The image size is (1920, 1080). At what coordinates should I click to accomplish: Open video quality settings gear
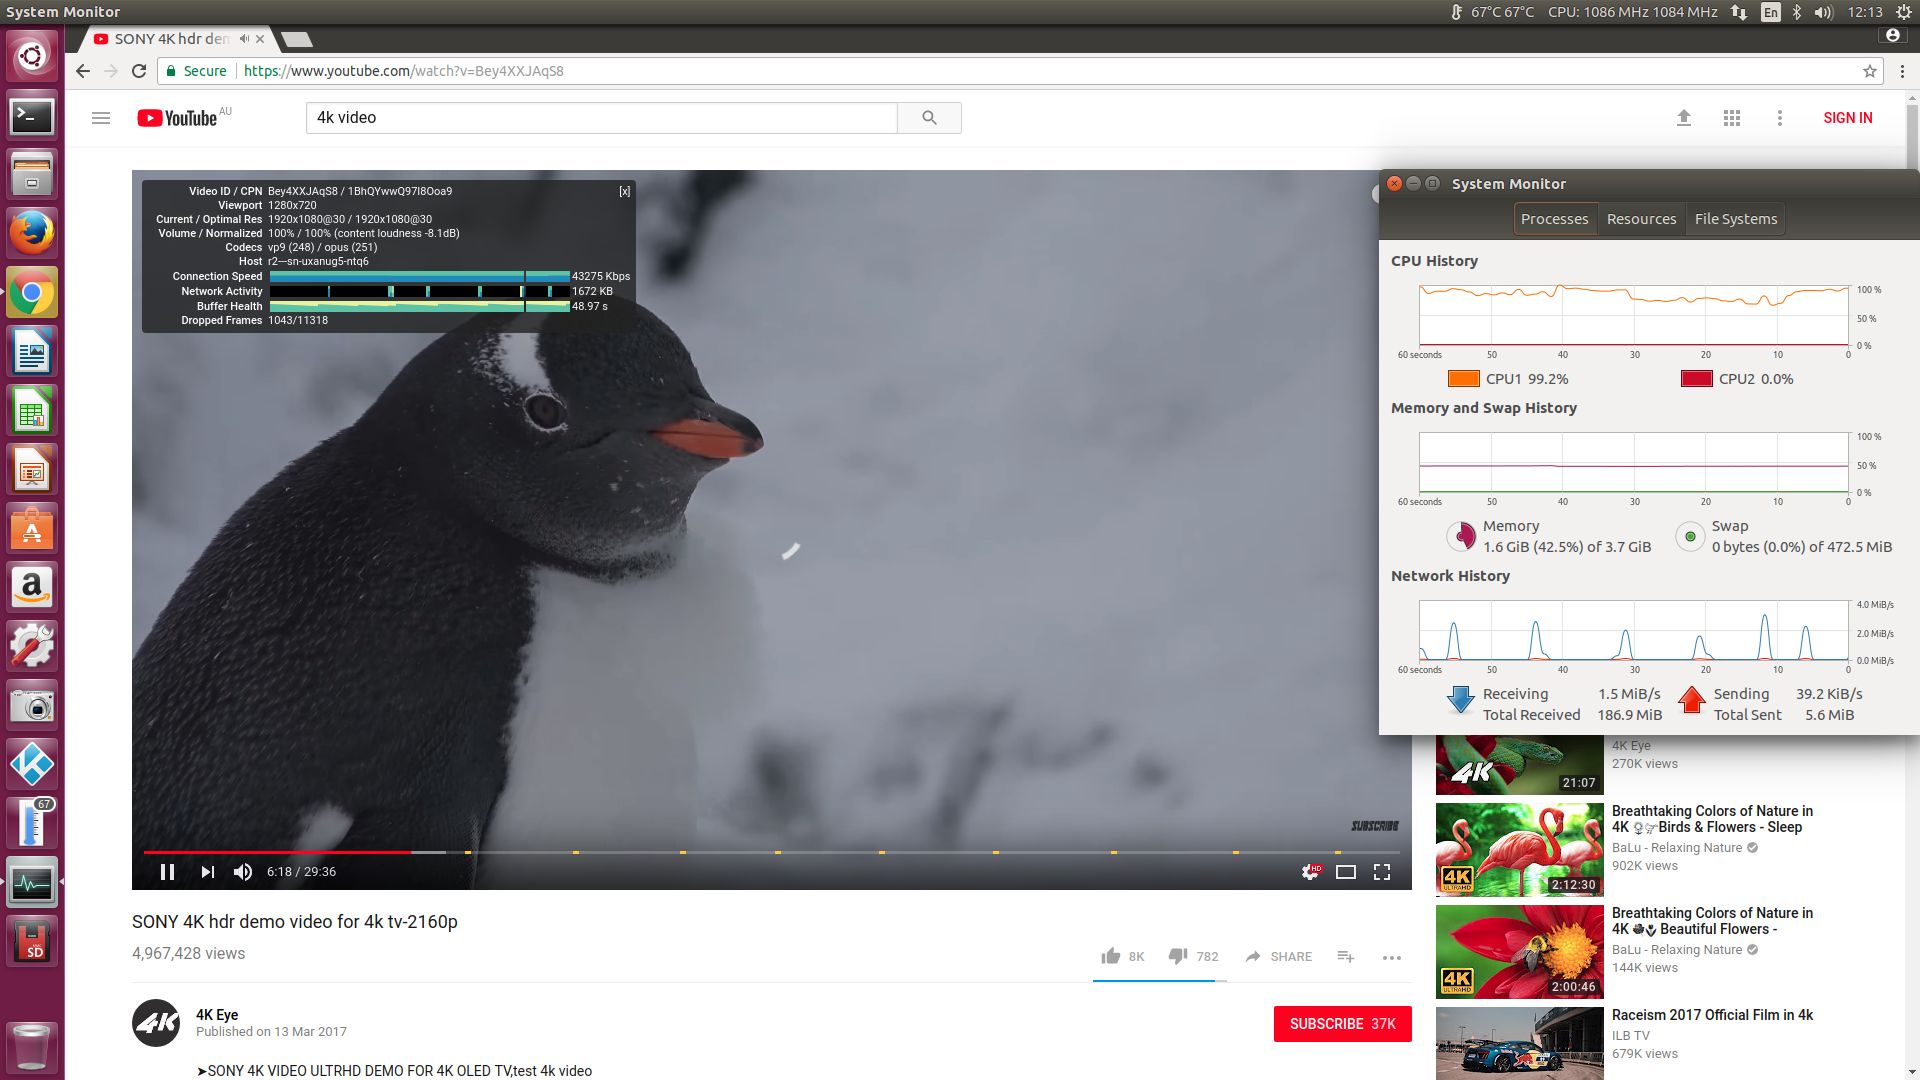pos(1310,872)
